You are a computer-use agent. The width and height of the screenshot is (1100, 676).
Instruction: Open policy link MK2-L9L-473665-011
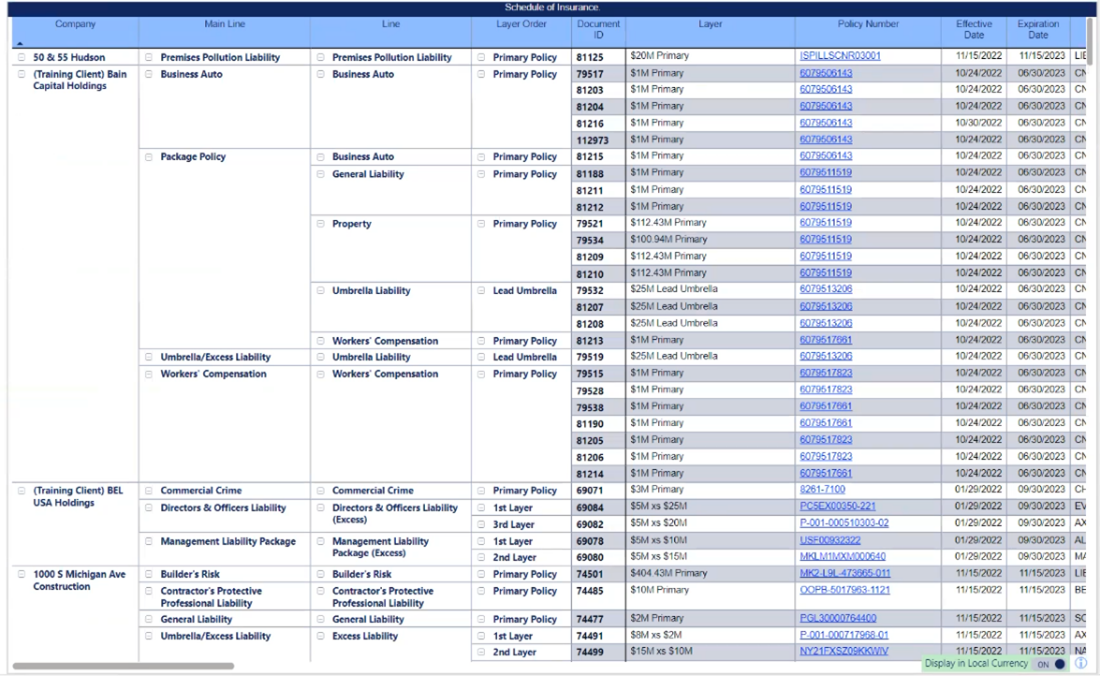point(845,574)
